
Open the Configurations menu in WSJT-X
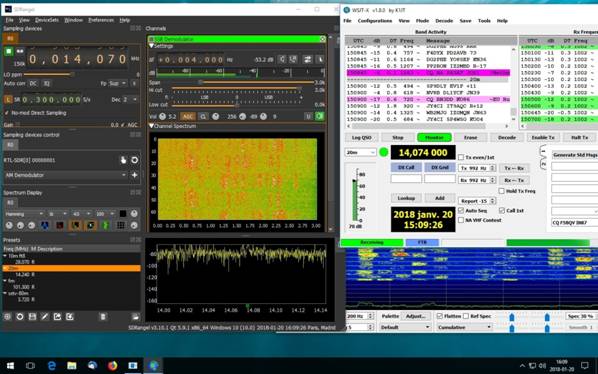click(375, 21)
